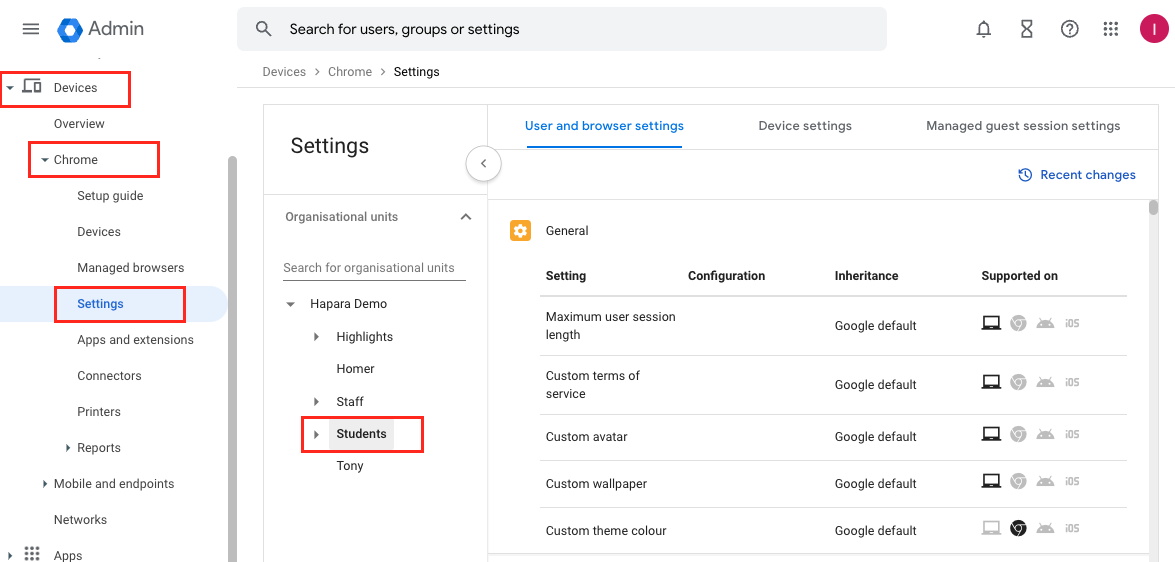Screen dimensions: 1175x562
Task: Open Overview in the sidebar
Action: coord(79,124)
